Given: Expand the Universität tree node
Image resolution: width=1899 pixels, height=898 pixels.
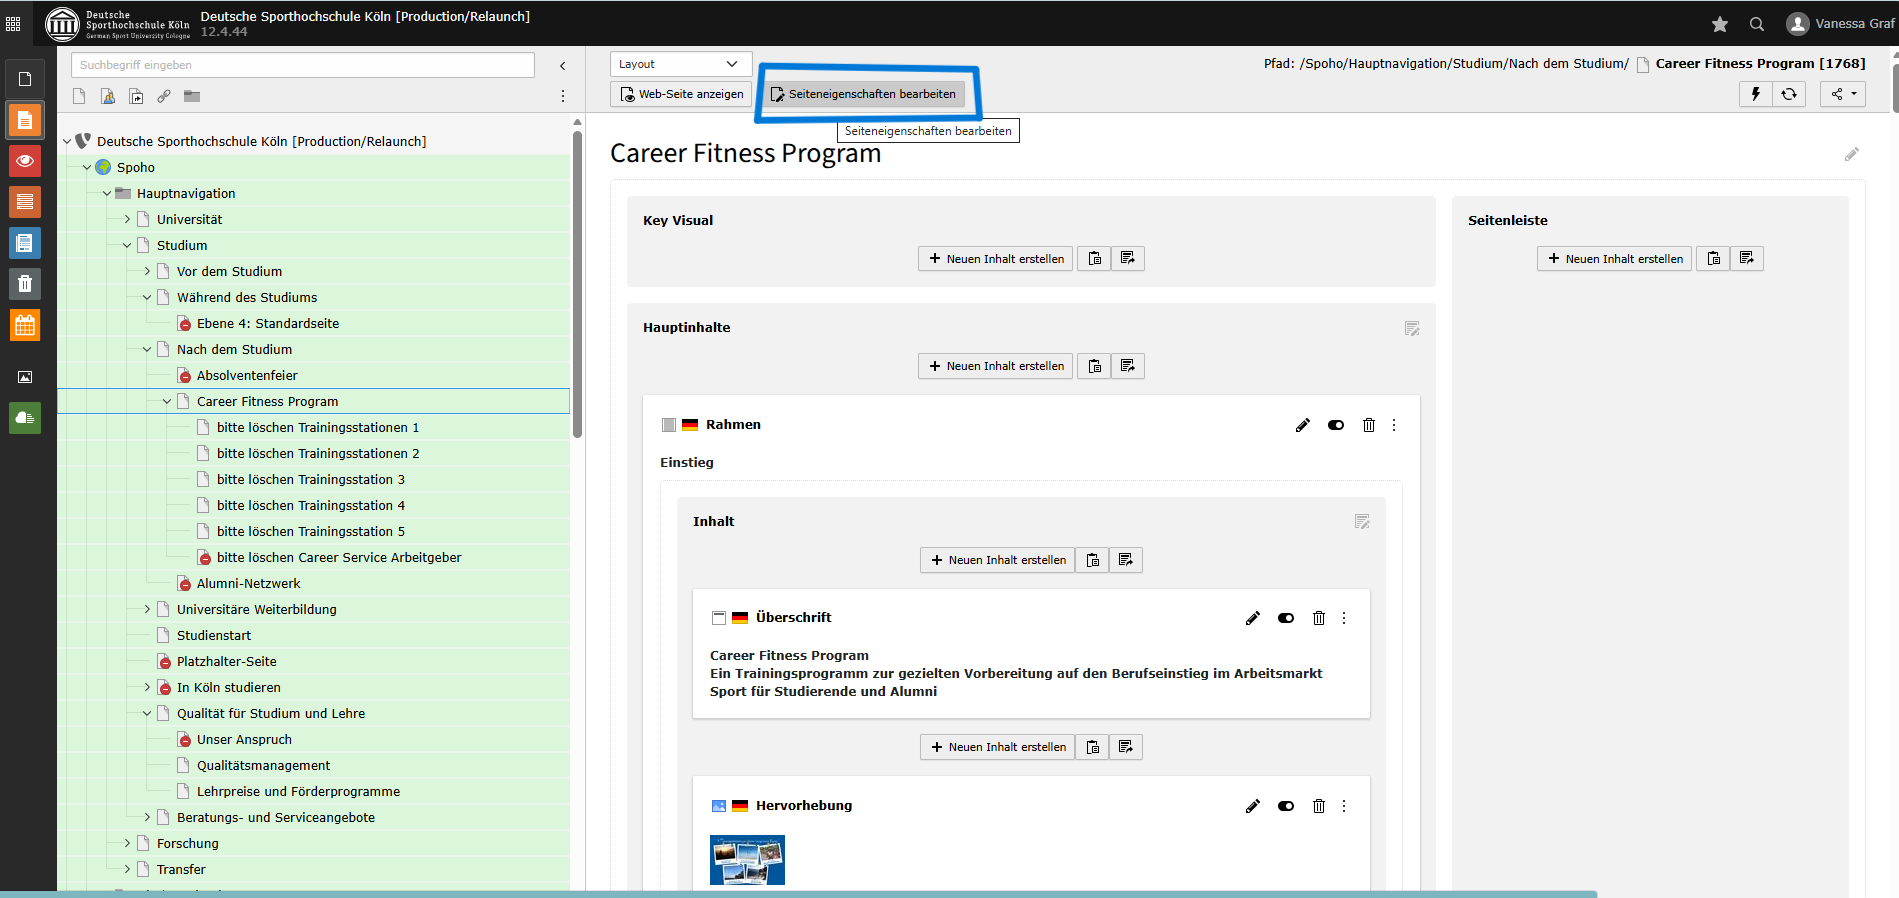Looking at the screenshot, I should 127,219.
